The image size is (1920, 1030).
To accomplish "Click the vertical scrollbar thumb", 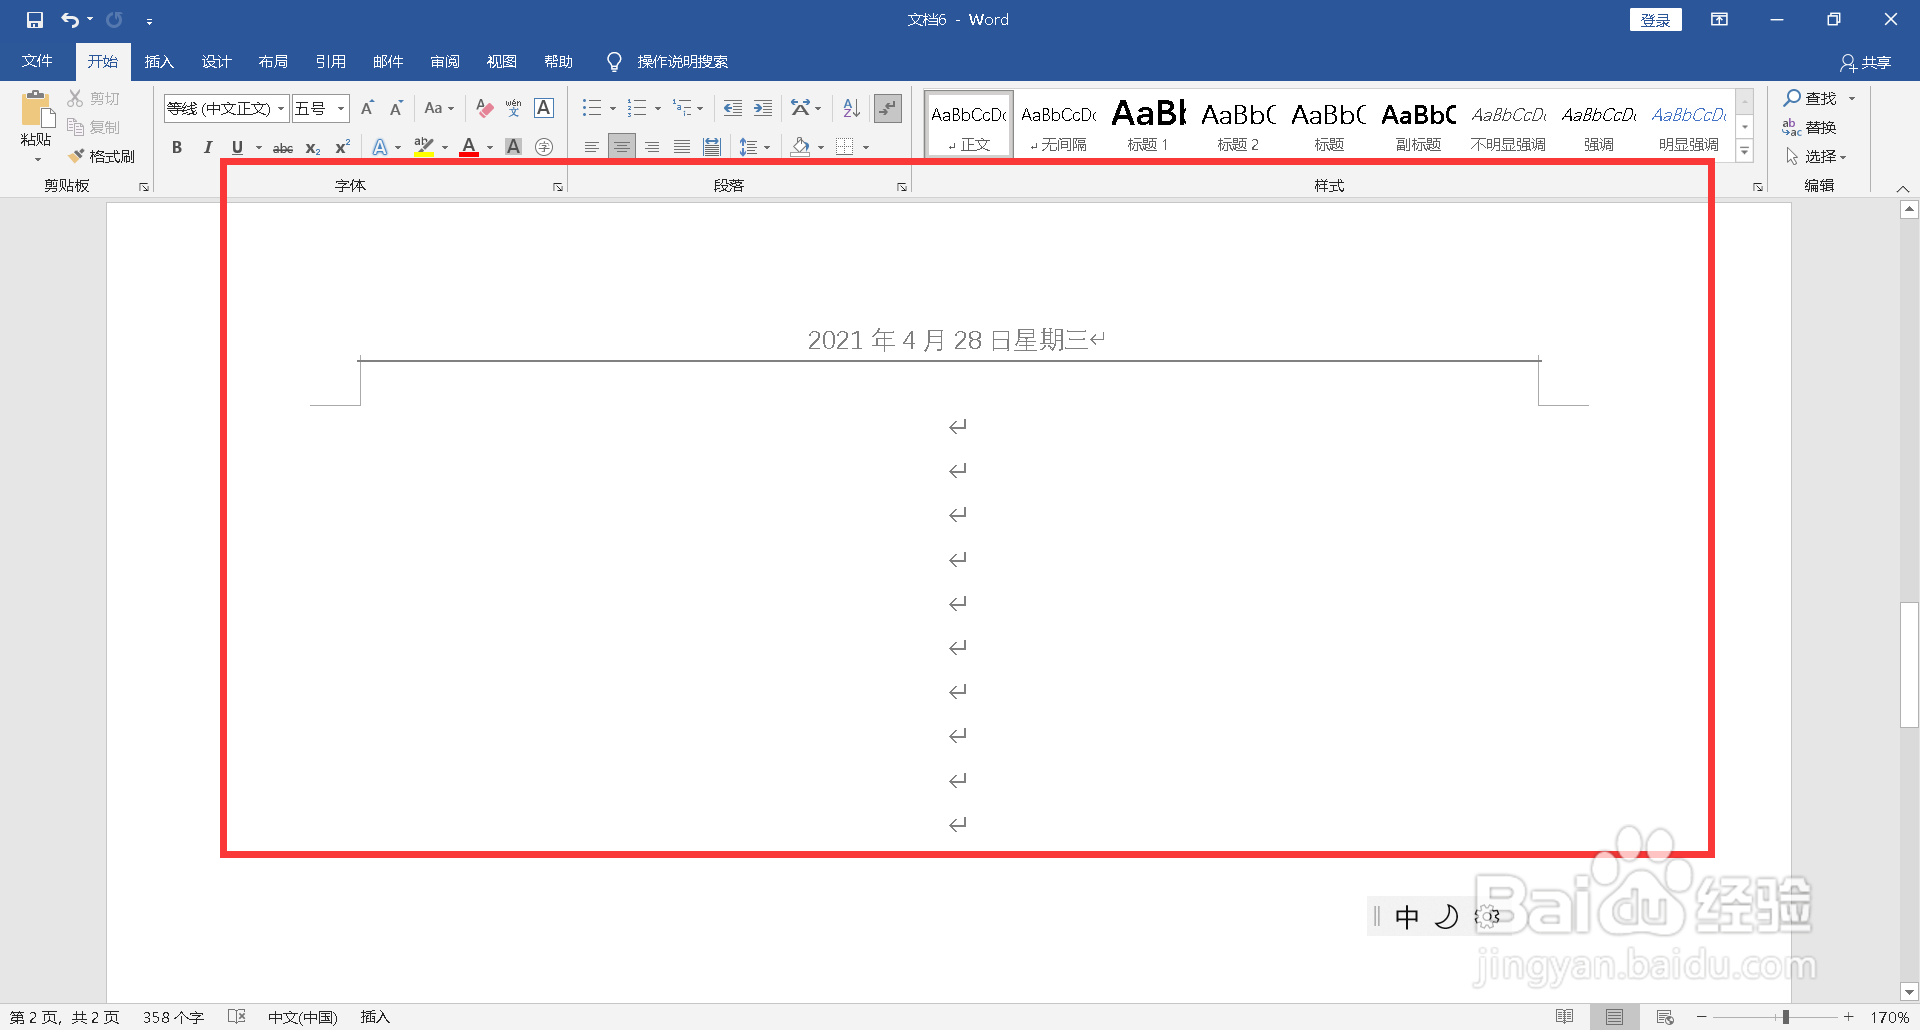I will (1909, 665).
